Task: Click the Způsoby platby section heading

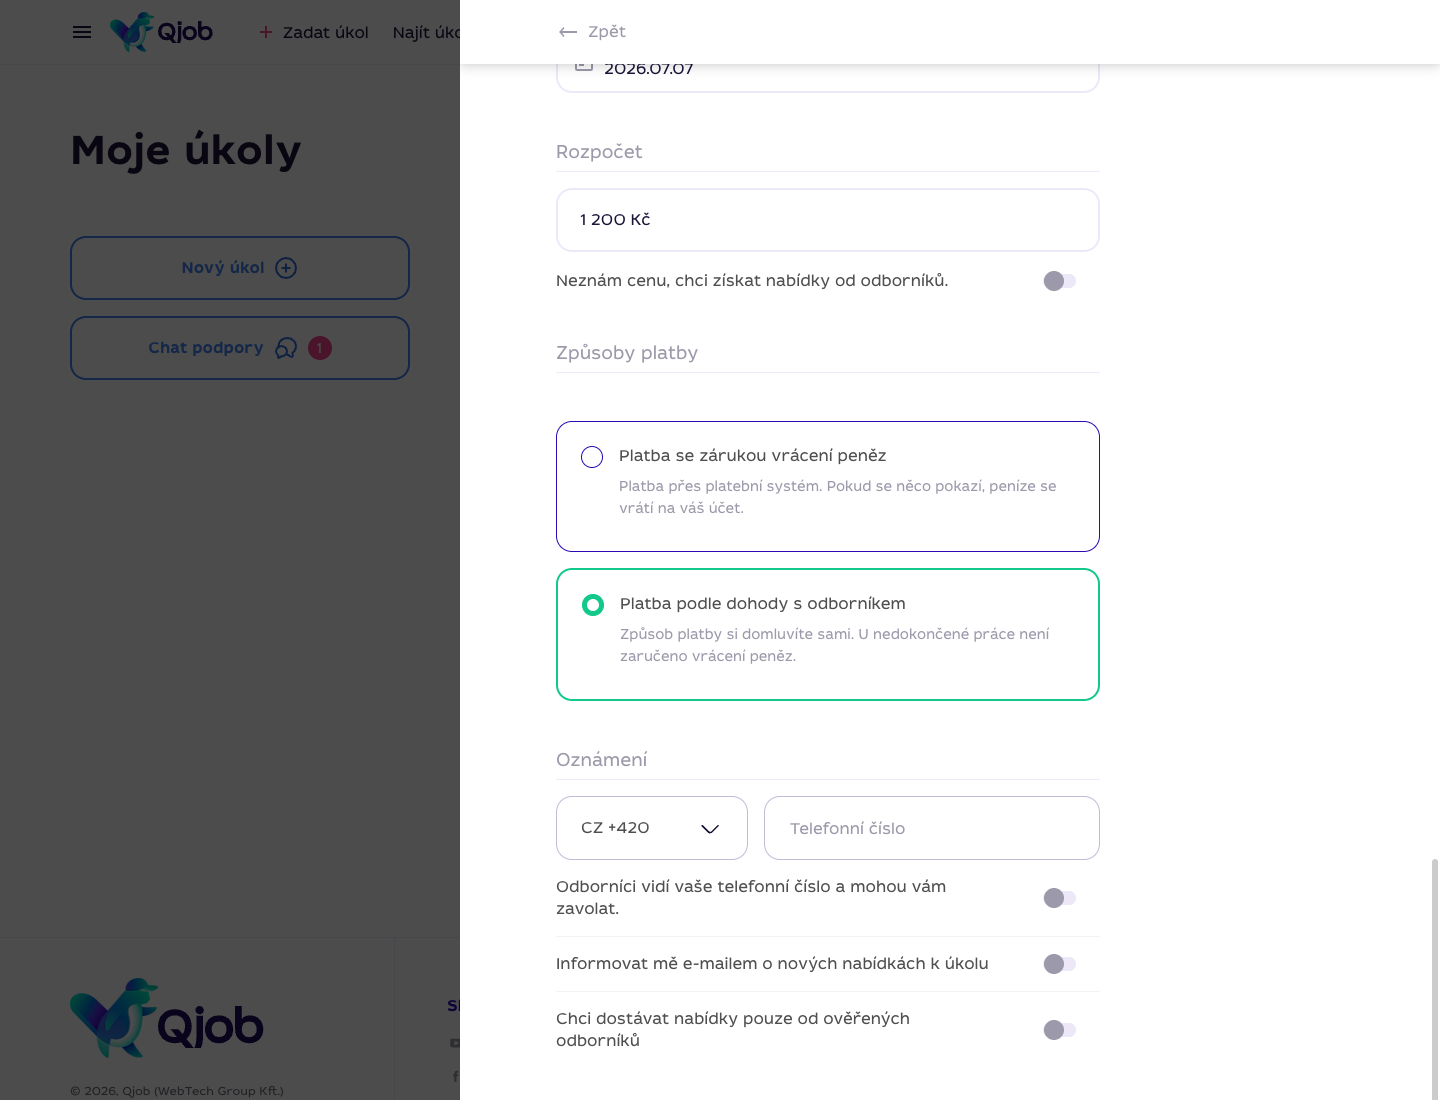Action: [627, 353]
